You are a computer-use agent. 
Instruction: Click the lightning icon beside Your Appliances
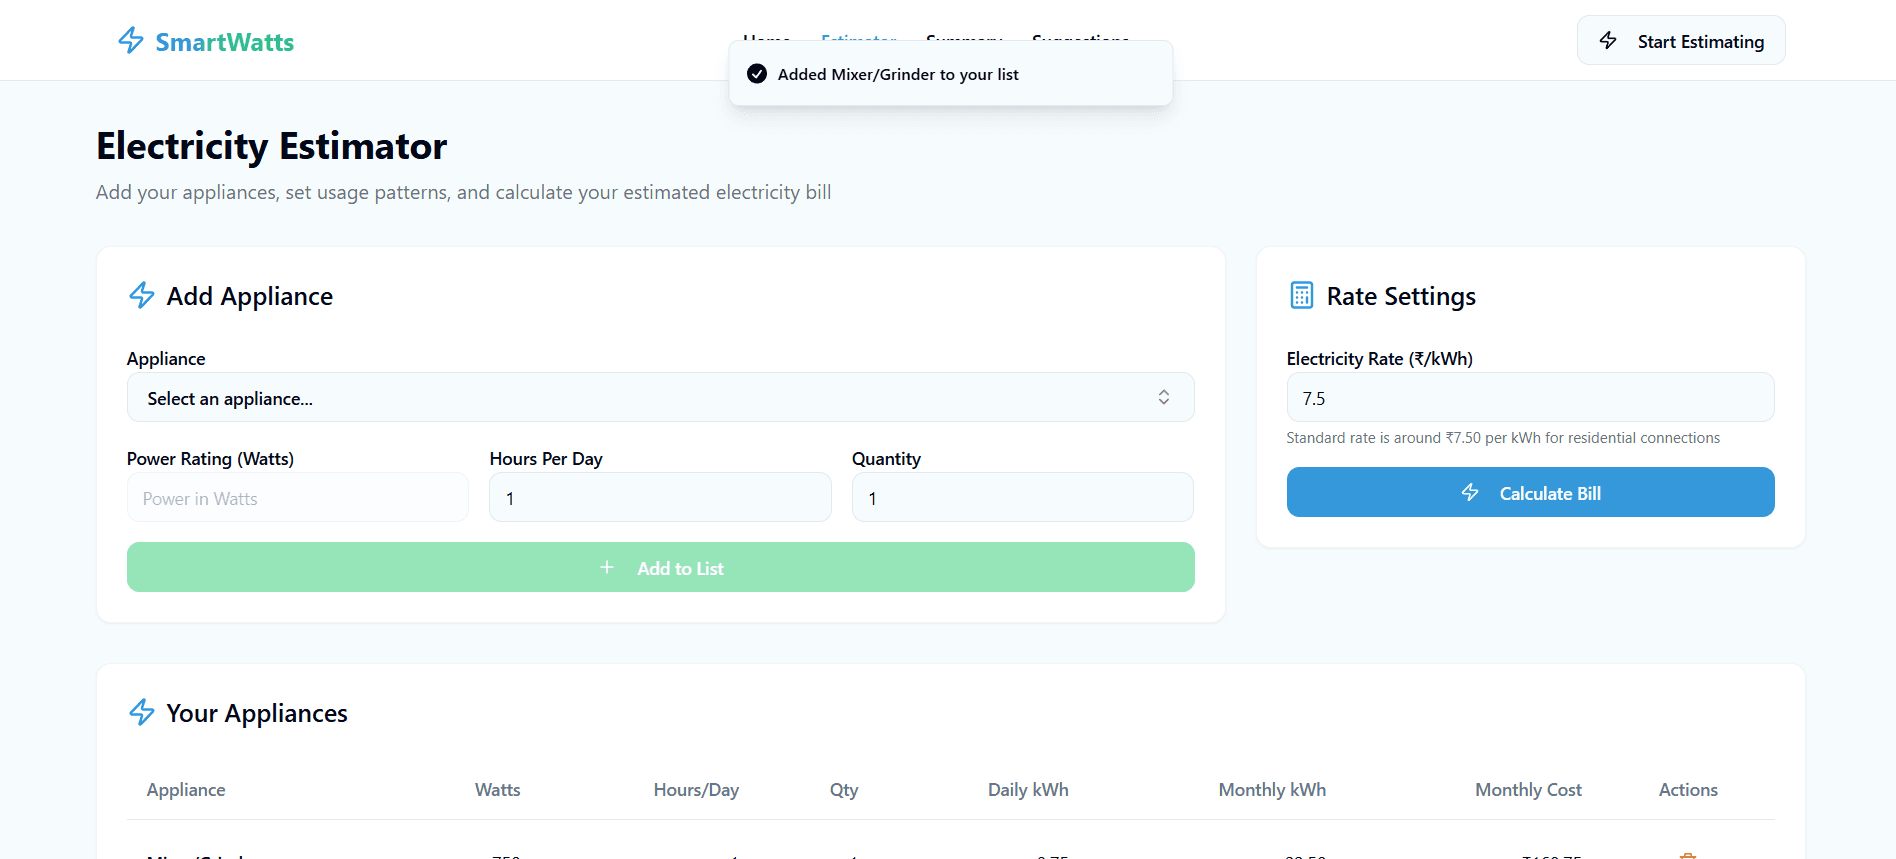click(x=142, y=713)
